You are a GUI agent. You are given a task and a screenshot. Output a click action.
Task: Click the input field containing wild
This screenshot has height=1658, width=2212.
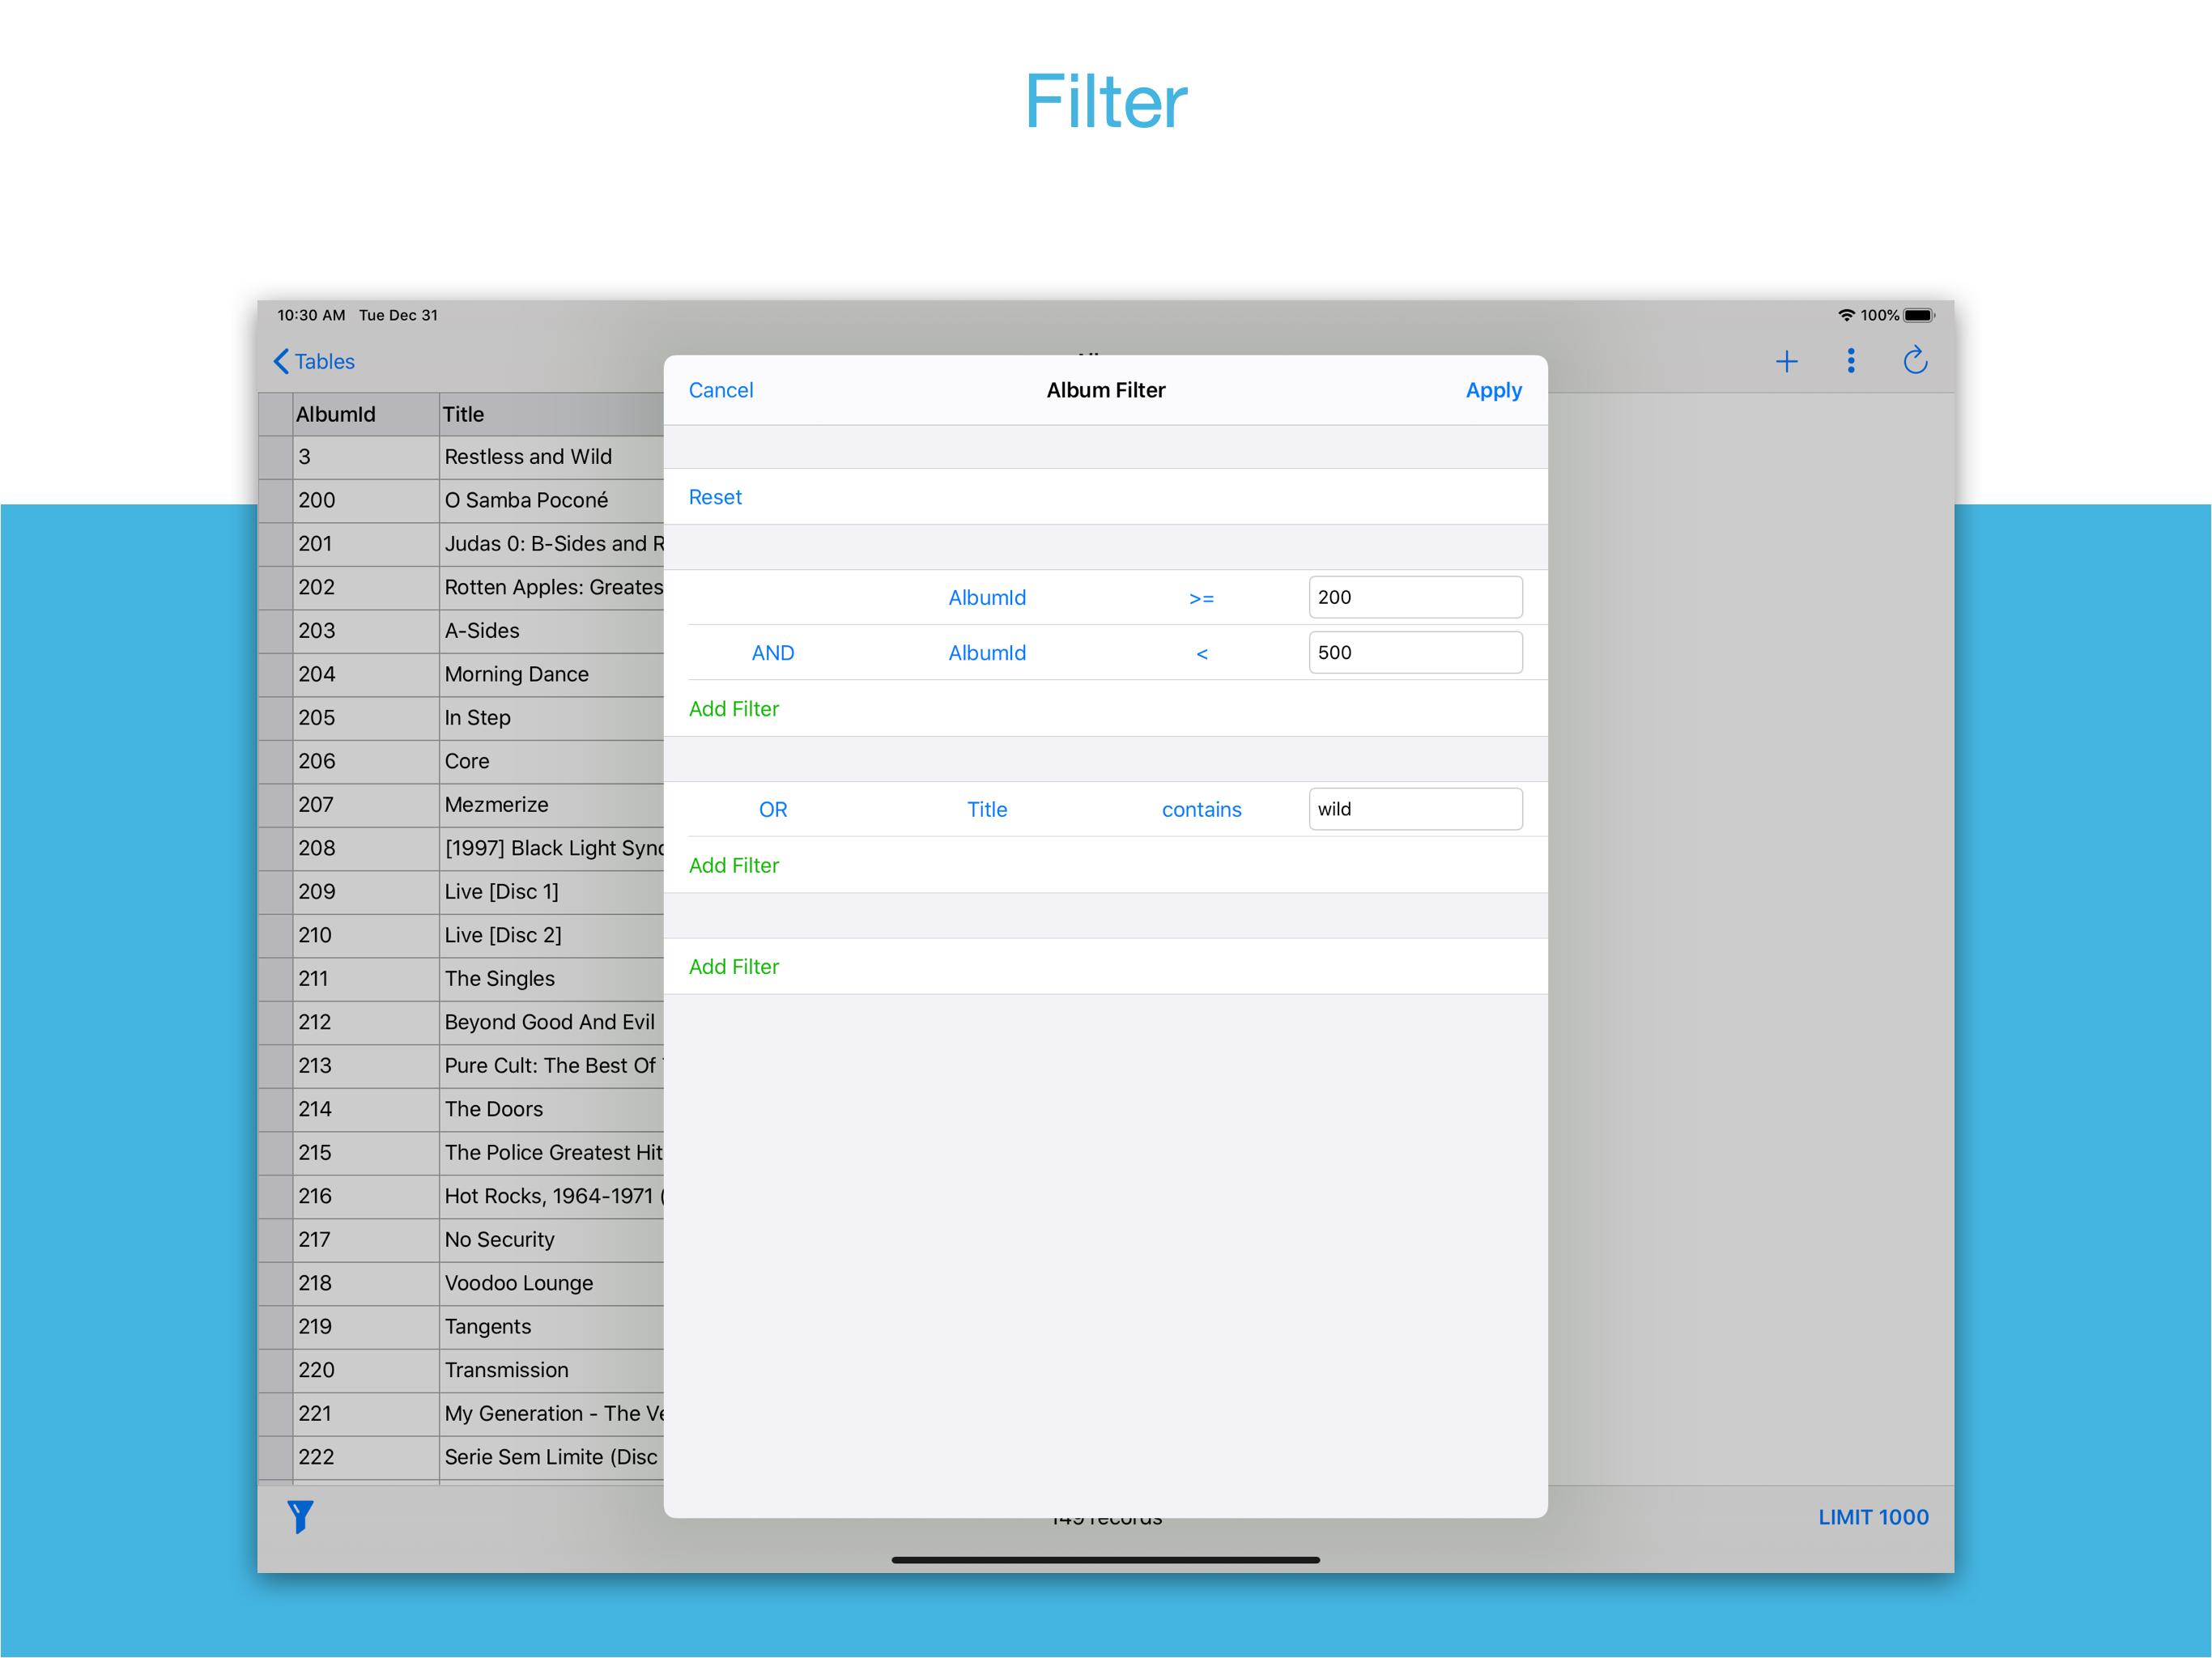click(1414, 809)
